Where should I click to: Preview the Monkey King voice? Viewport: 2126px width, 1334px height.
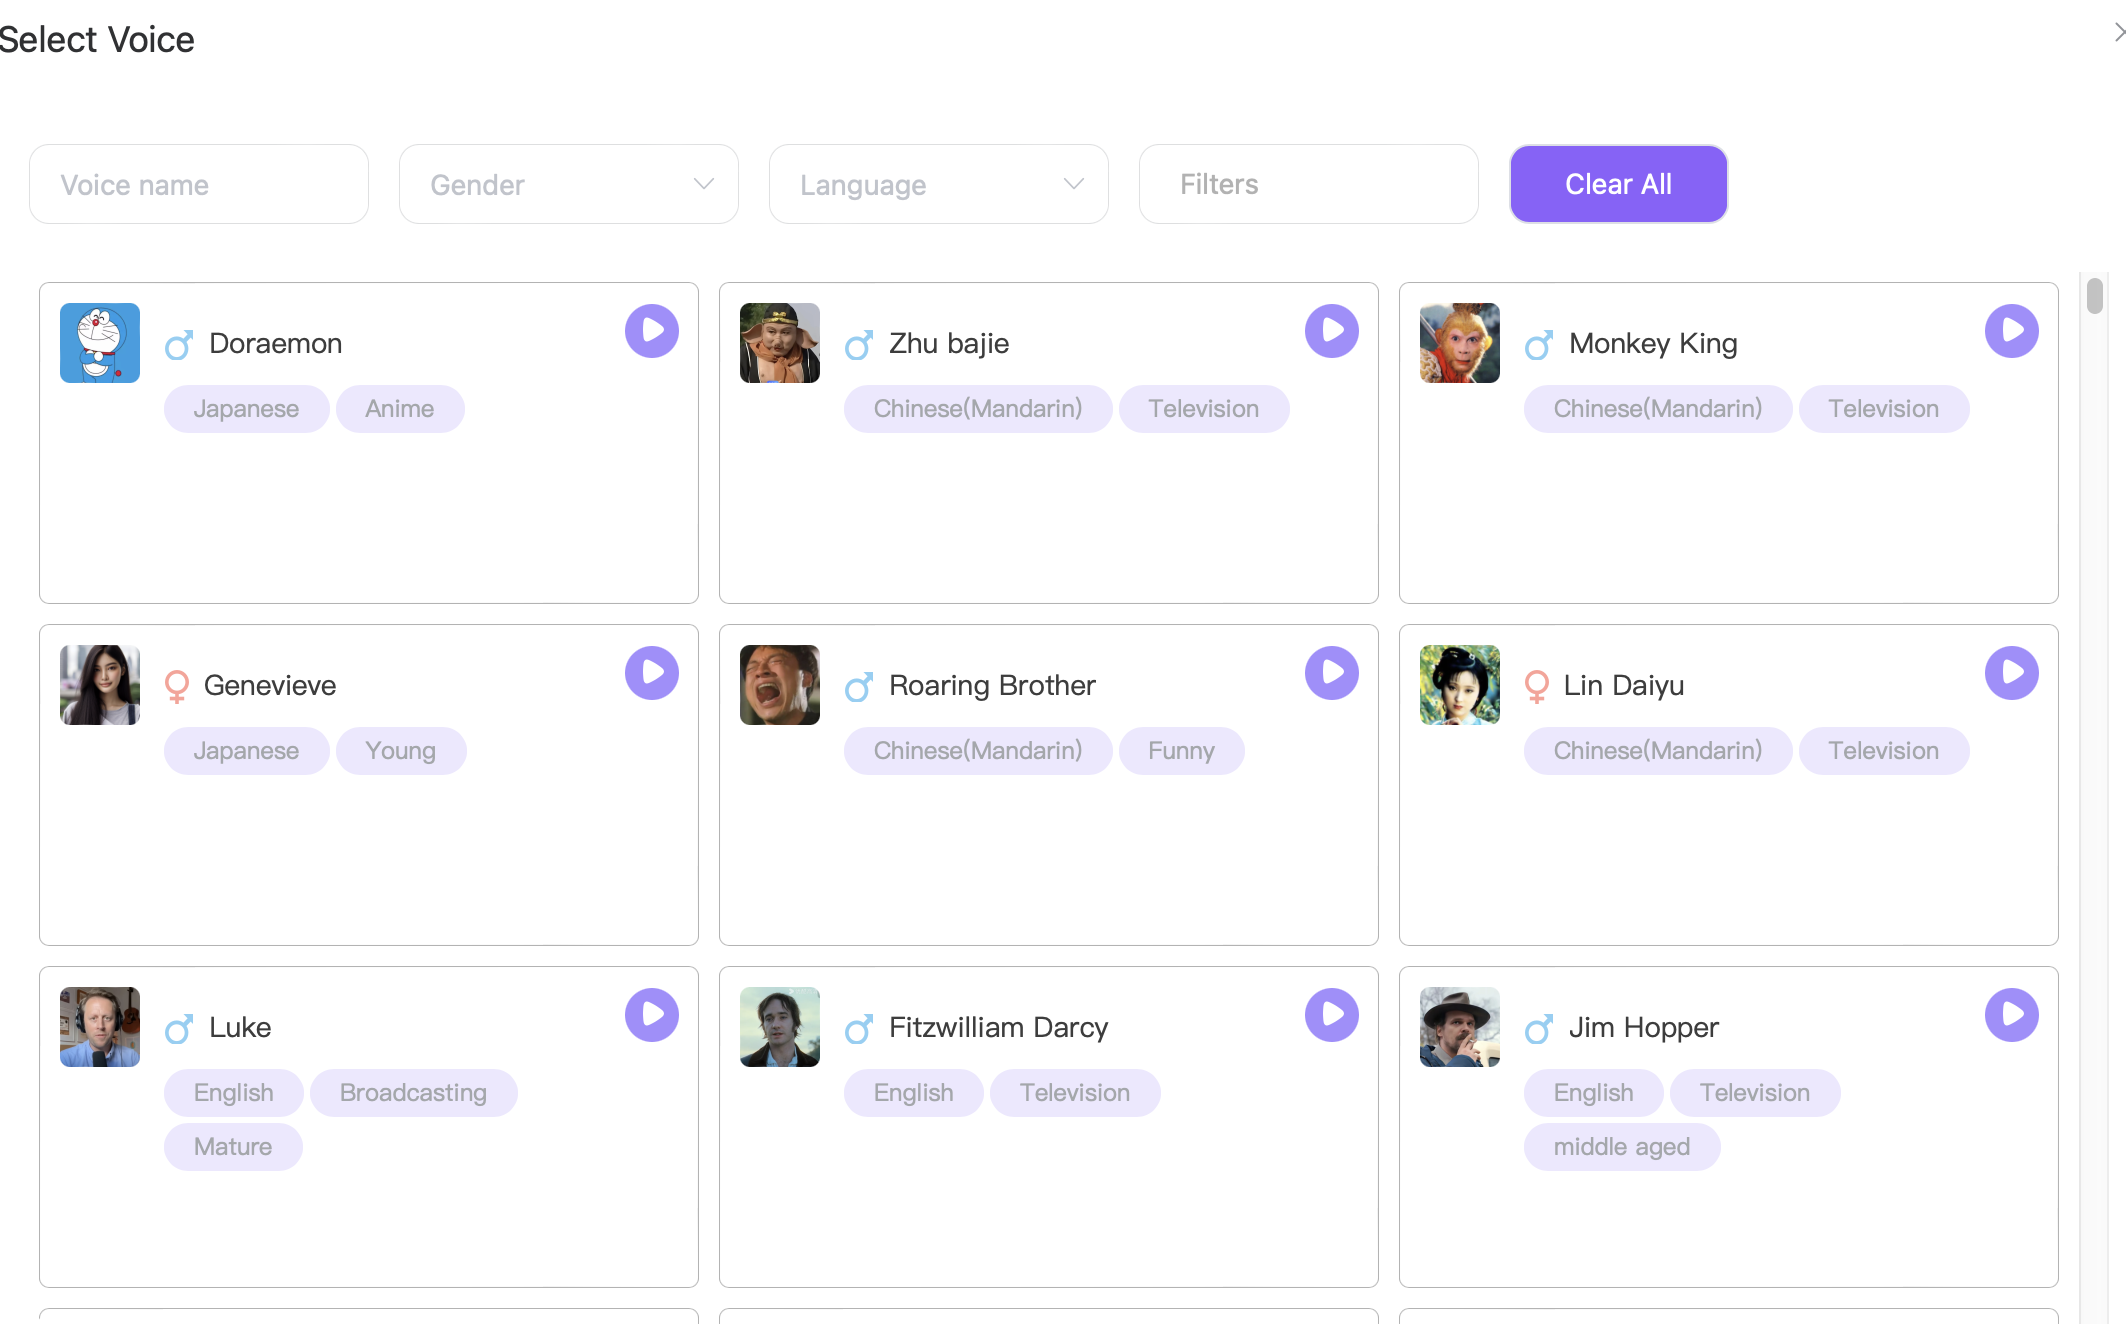point(2011,331)
